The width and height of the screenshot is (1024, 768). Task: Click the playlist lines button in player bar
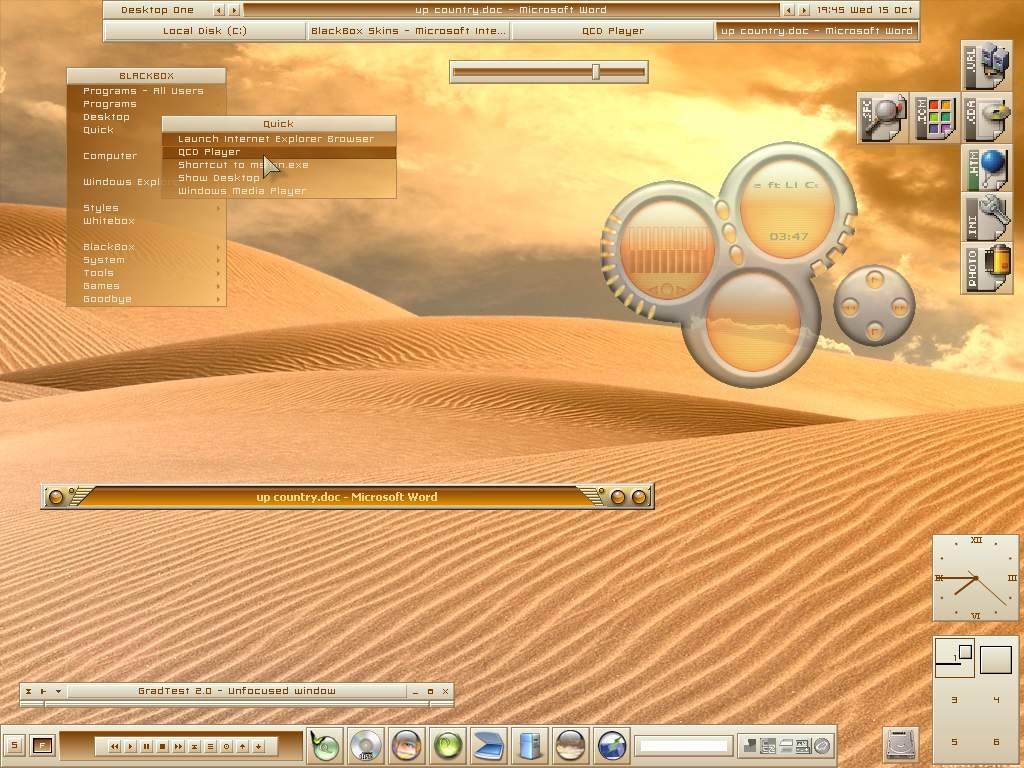coord(211,746)
